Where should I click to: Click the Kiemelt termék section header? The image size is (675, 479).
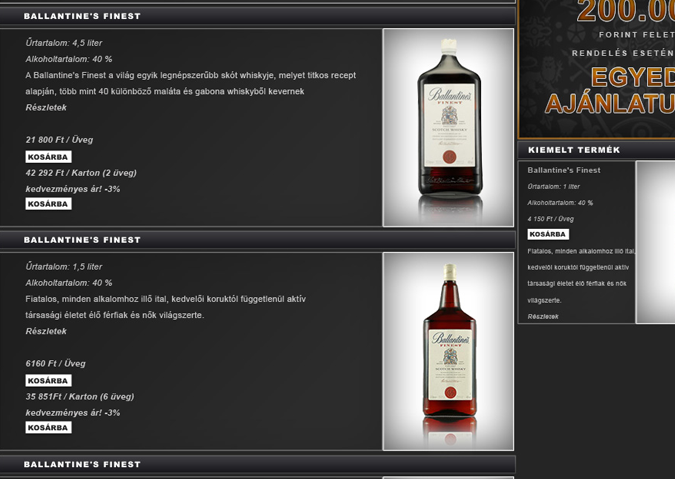[596, 150]
